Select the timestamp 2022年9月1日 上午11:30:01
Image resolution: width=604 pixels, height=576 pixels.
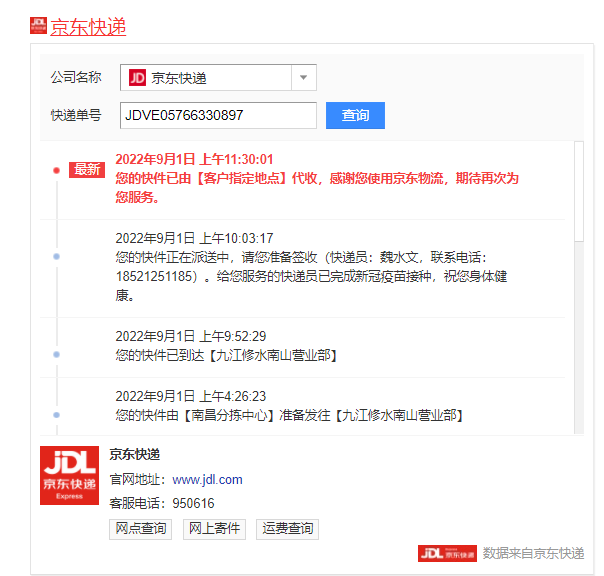(x=195, y=159)
